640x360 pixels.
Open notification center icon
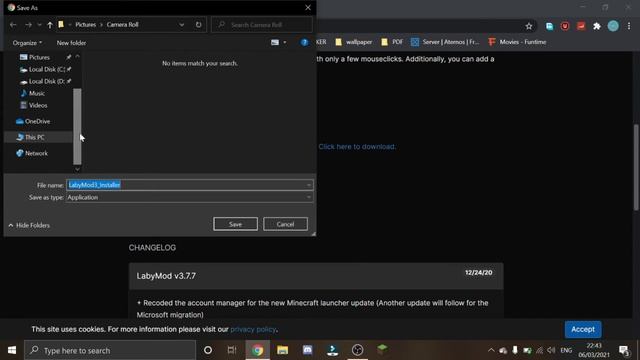(624, 350)
